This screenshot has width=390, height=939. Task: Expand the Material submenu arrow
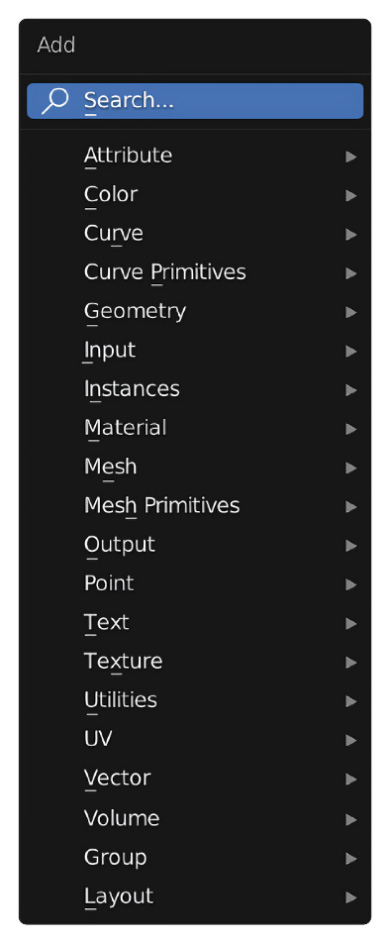pyautogui.click(x=351, y=429)
